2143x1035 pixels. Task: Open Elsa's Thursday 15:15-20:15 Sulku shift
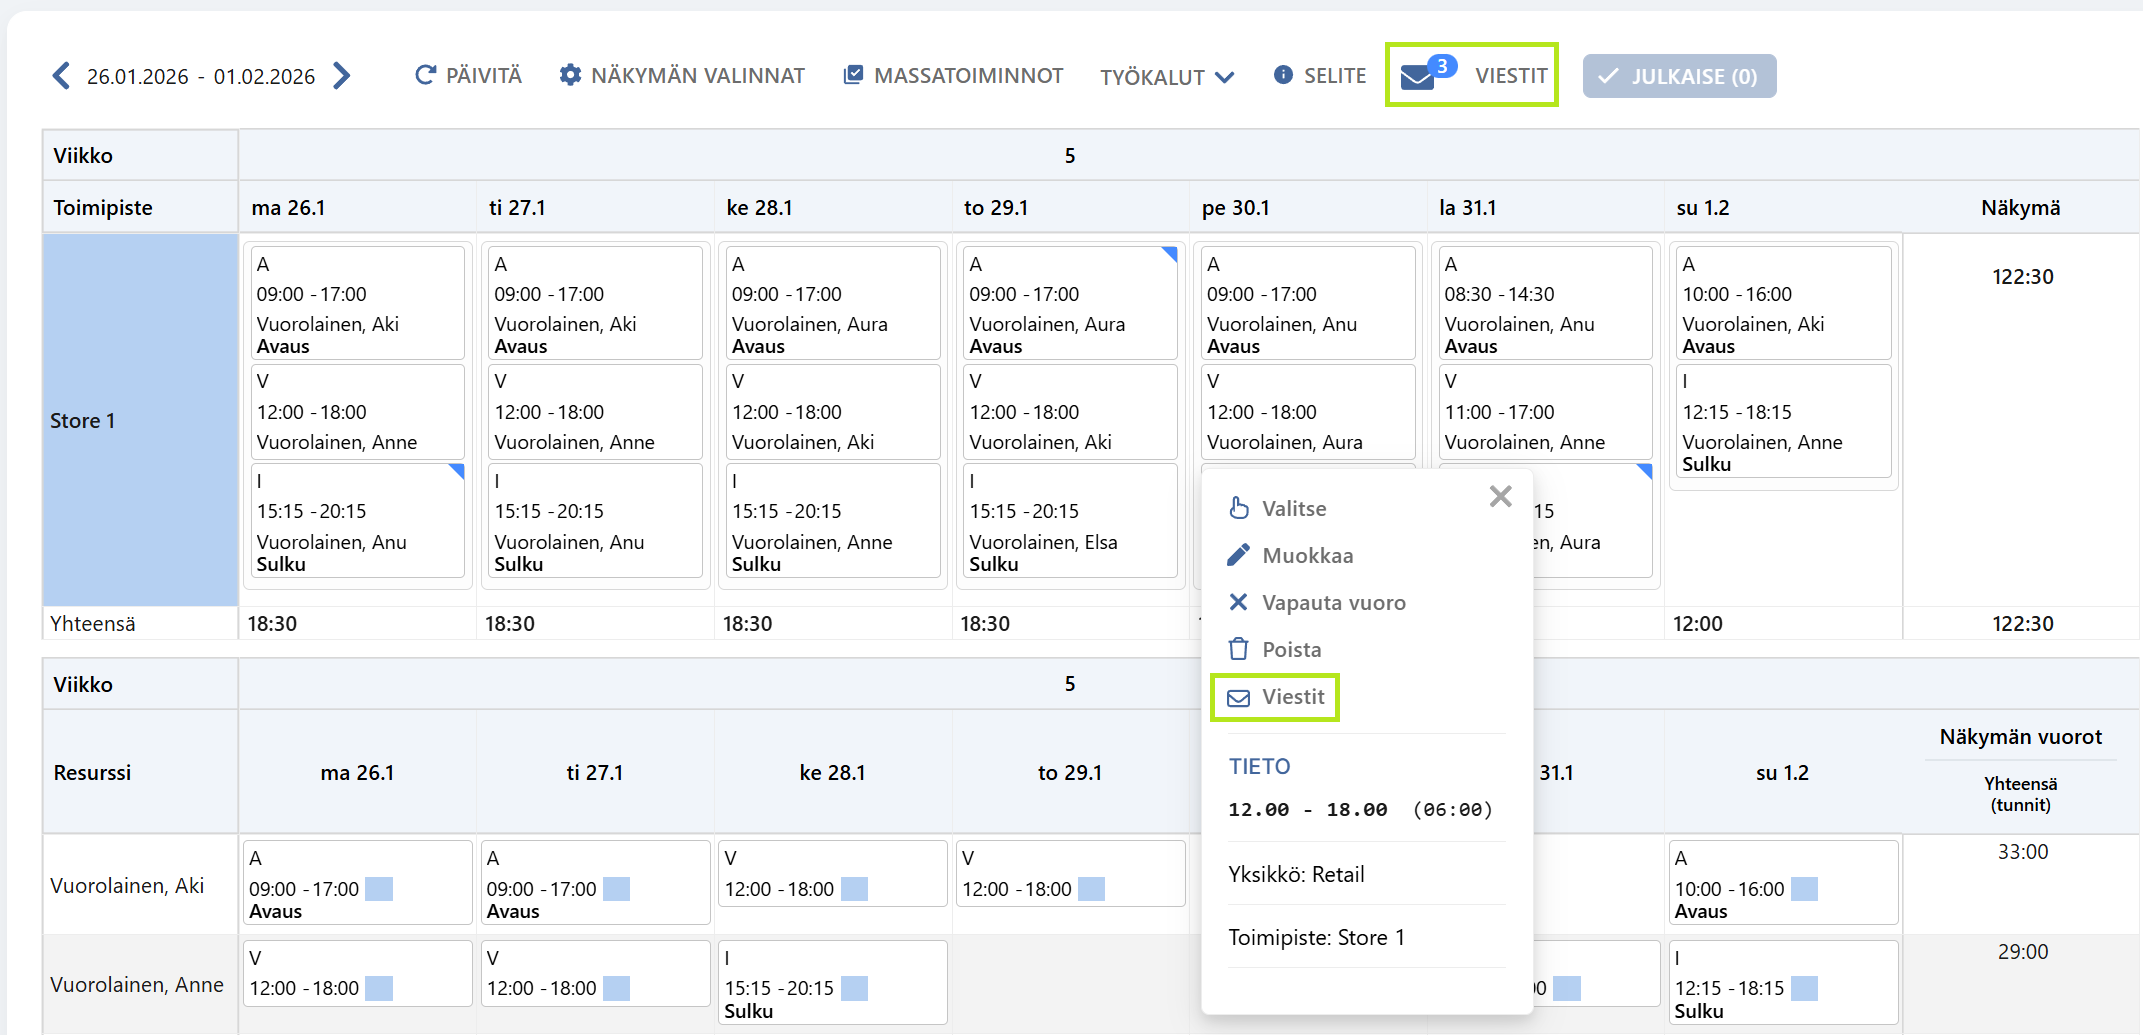1070,521
